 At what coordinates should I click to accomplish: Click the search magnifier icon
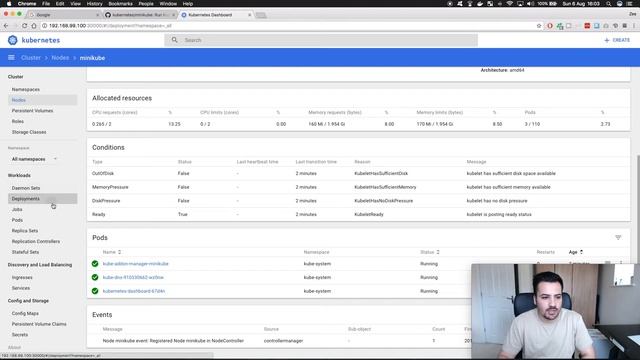pos(175,40)
